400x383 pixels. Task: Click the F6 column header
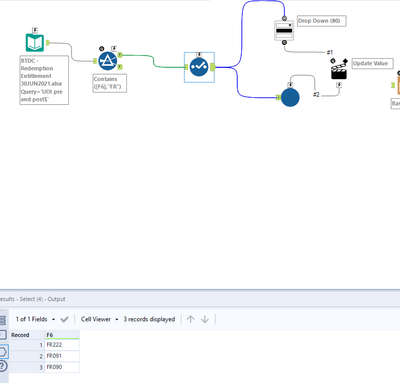62,335
